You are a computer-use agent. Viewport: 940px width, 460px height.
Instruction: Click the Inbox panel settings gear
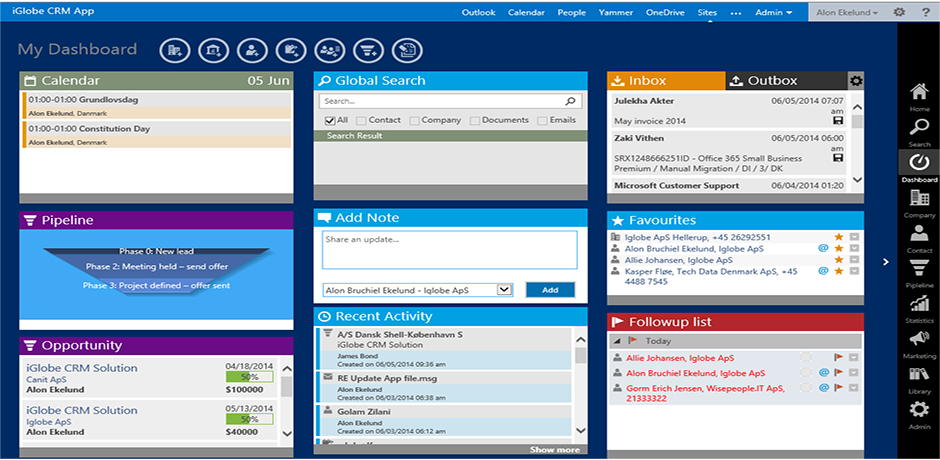[x=856, y=81]
